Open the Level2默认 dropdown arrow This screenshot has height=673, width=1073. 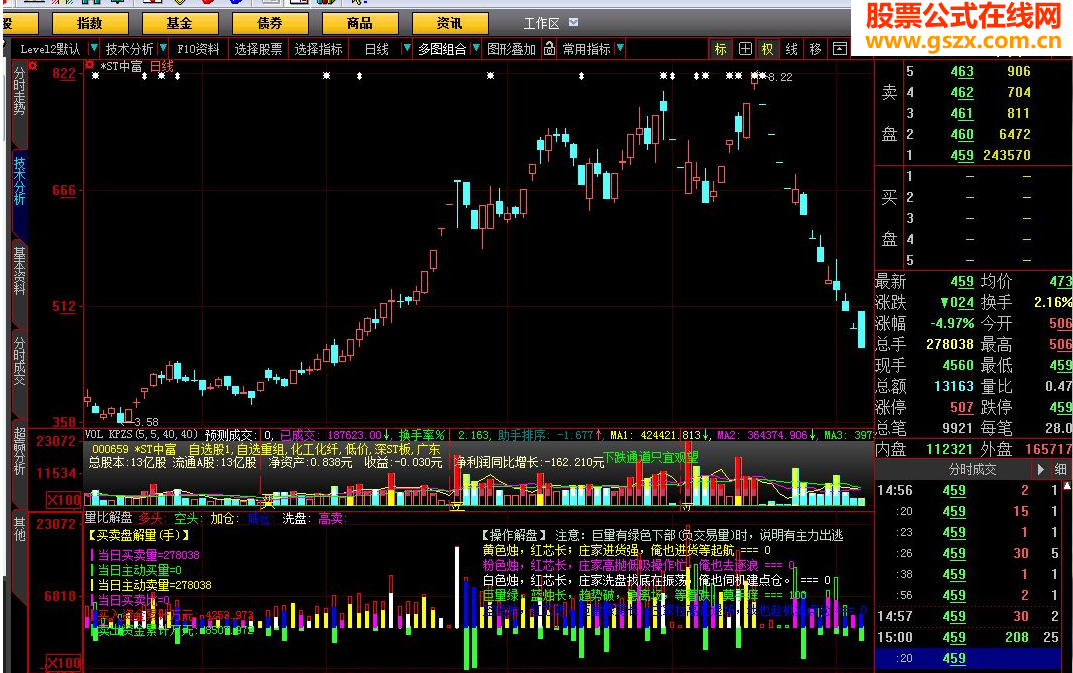tap(94, 48)
